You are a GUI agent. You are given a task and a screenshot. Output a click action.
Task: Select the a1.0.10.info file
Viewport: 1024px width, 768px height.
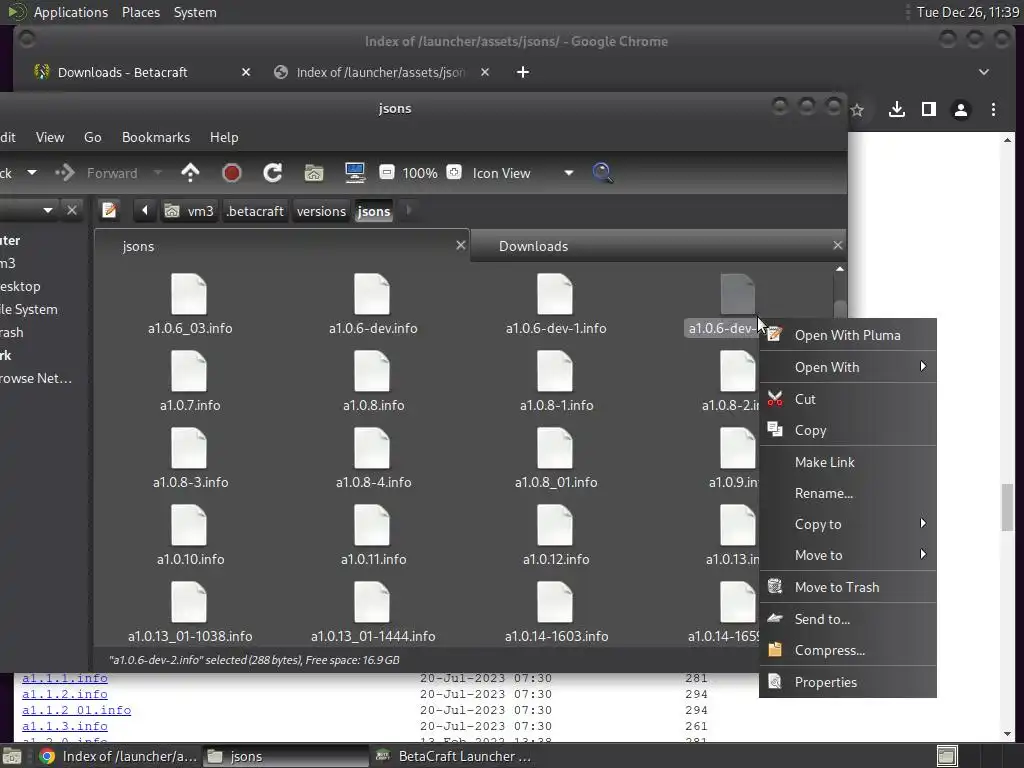tap(190, 535)
